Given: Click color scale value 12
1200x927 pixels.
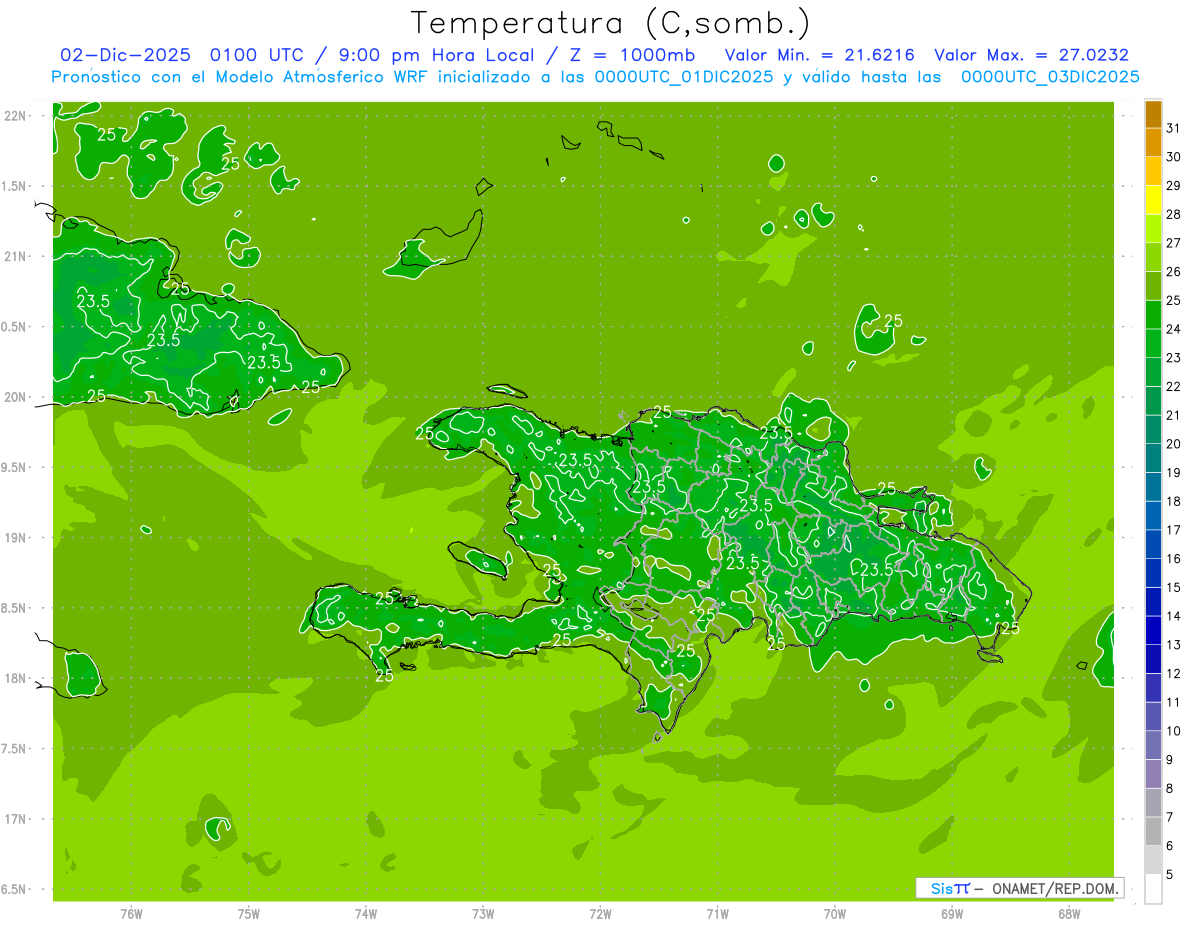Looking at the screenshot, I should pos(1173,674).
